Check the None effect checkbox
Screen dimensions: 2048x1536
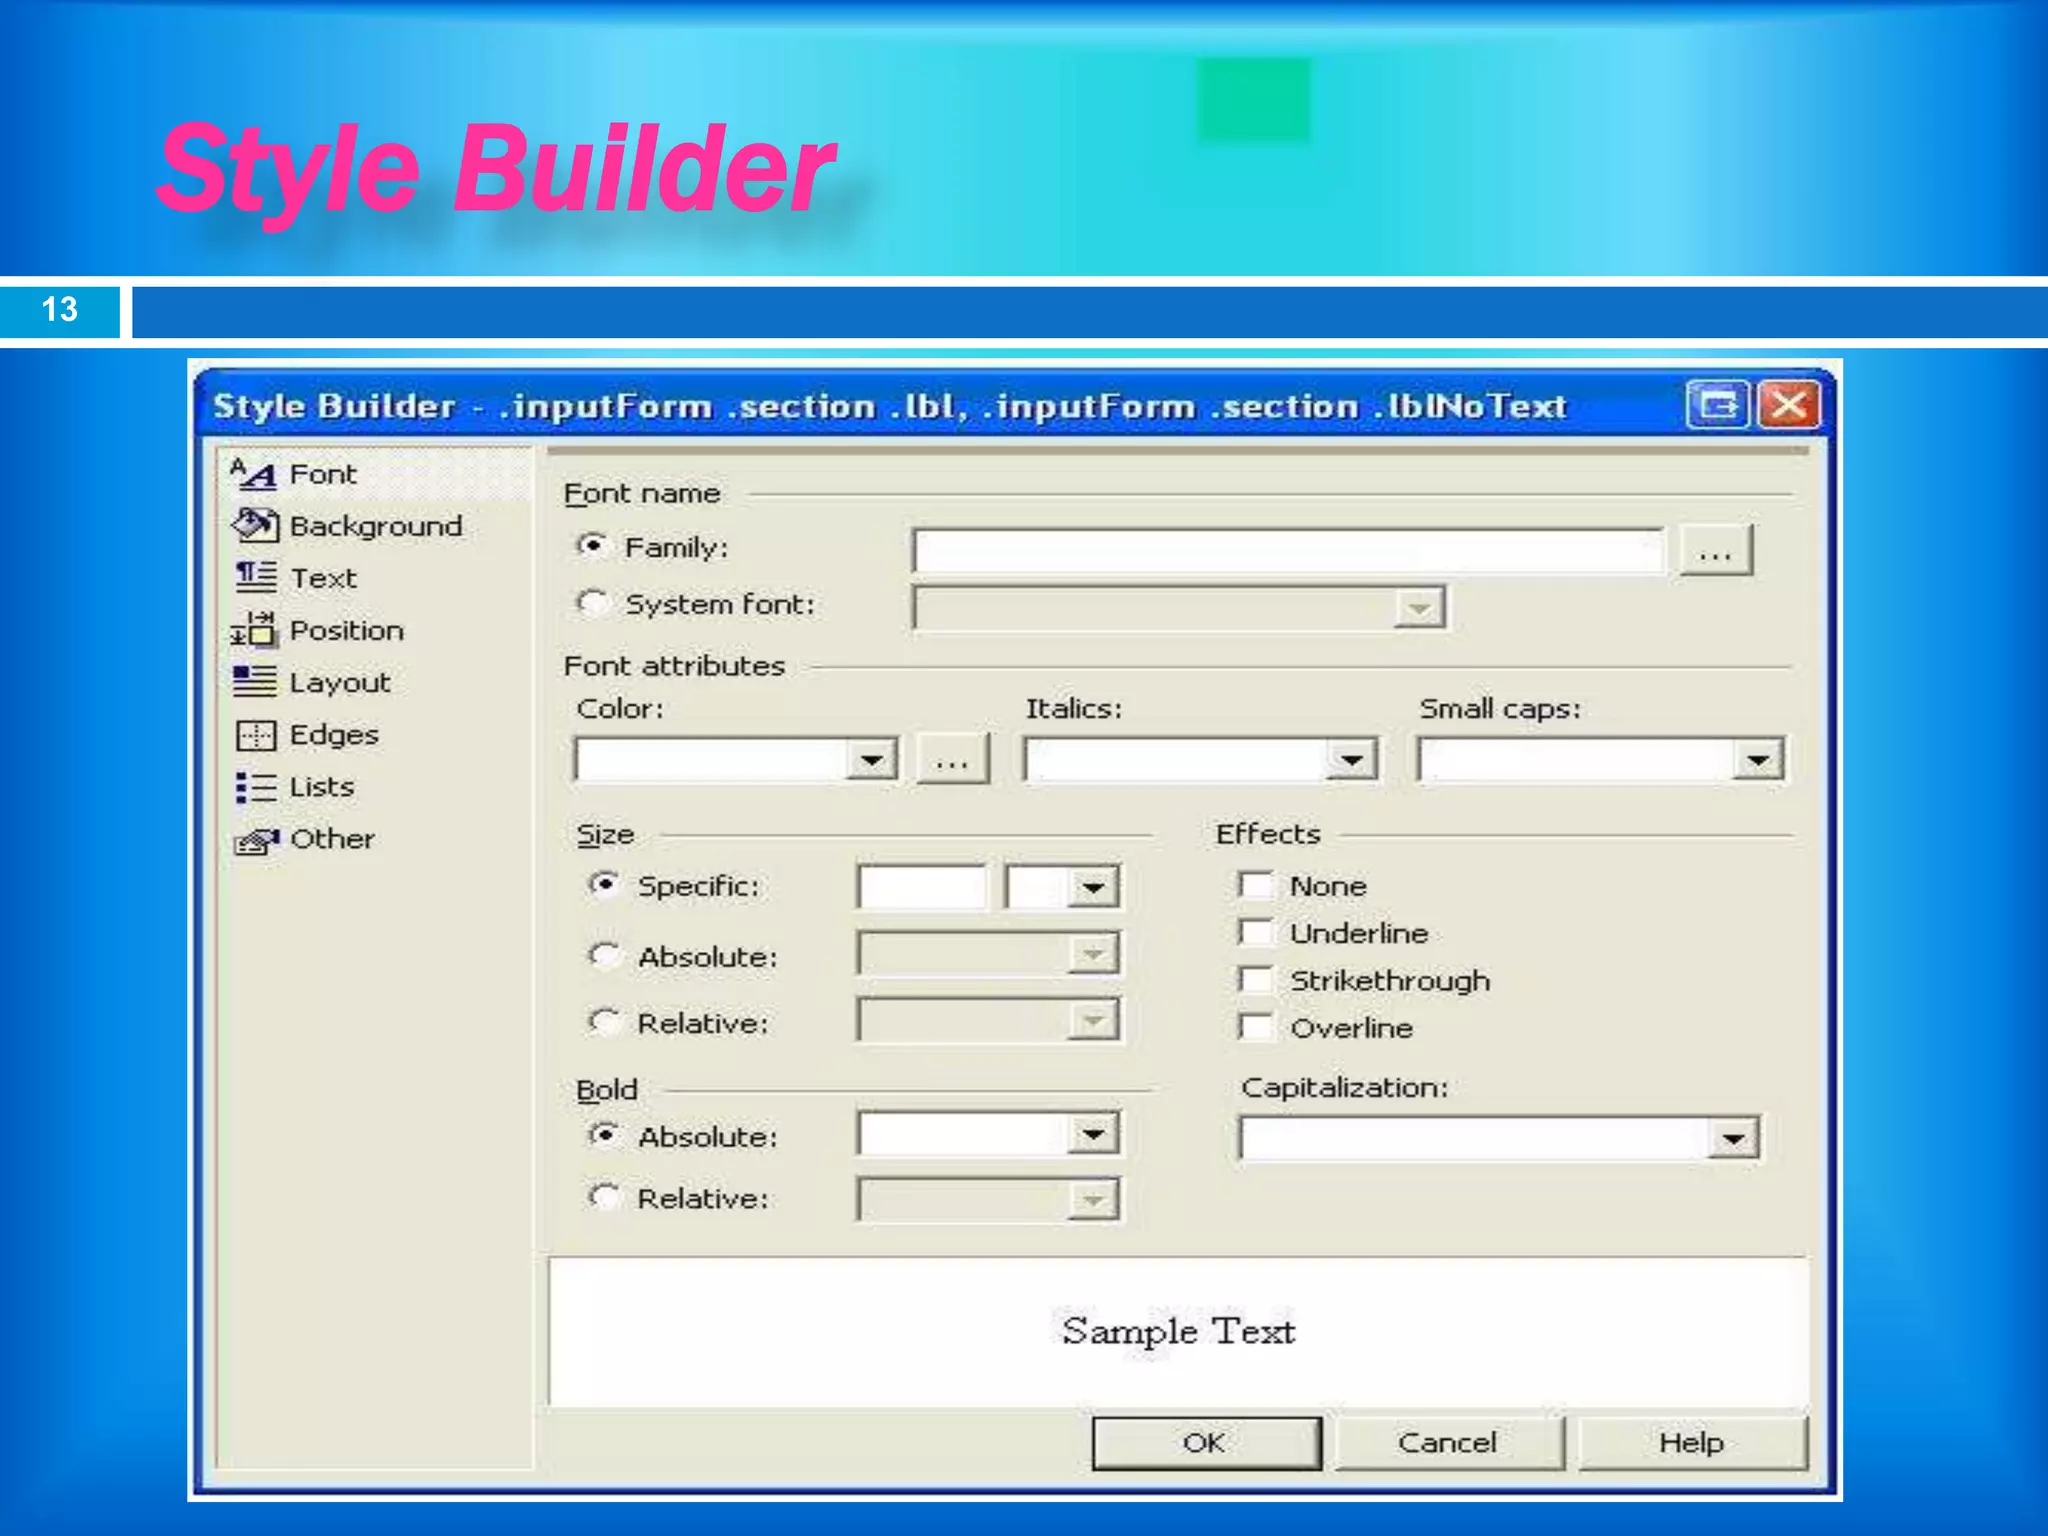1255,885
